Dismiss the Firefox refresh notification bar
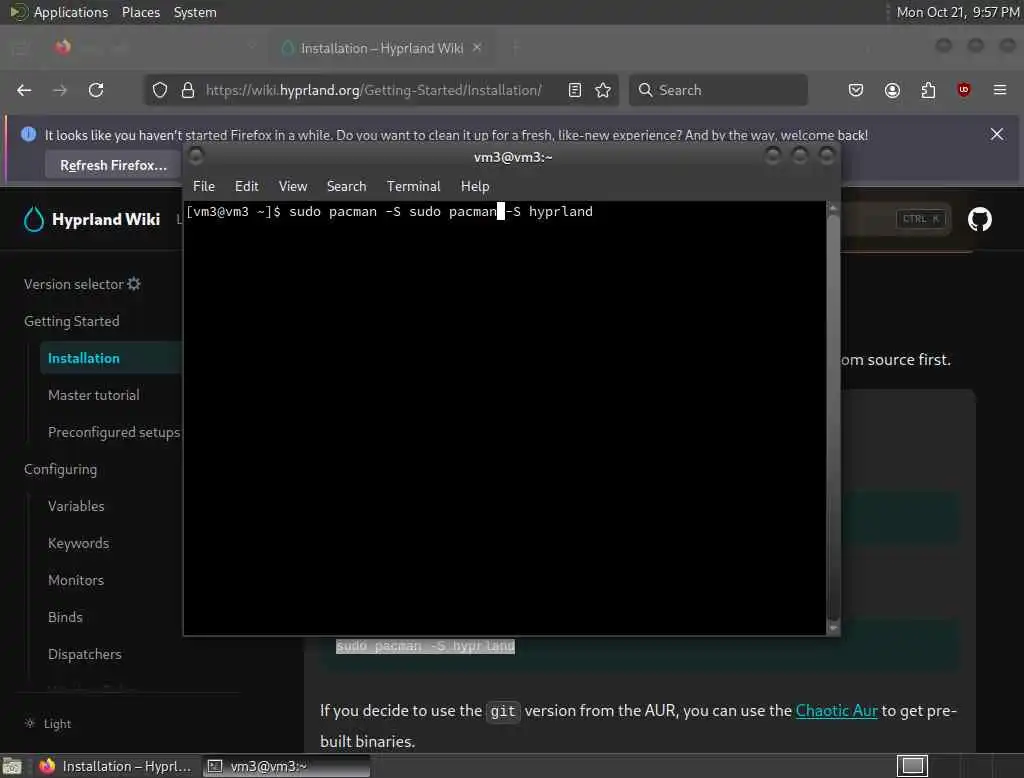1024x778 pixels. [997, 135]
